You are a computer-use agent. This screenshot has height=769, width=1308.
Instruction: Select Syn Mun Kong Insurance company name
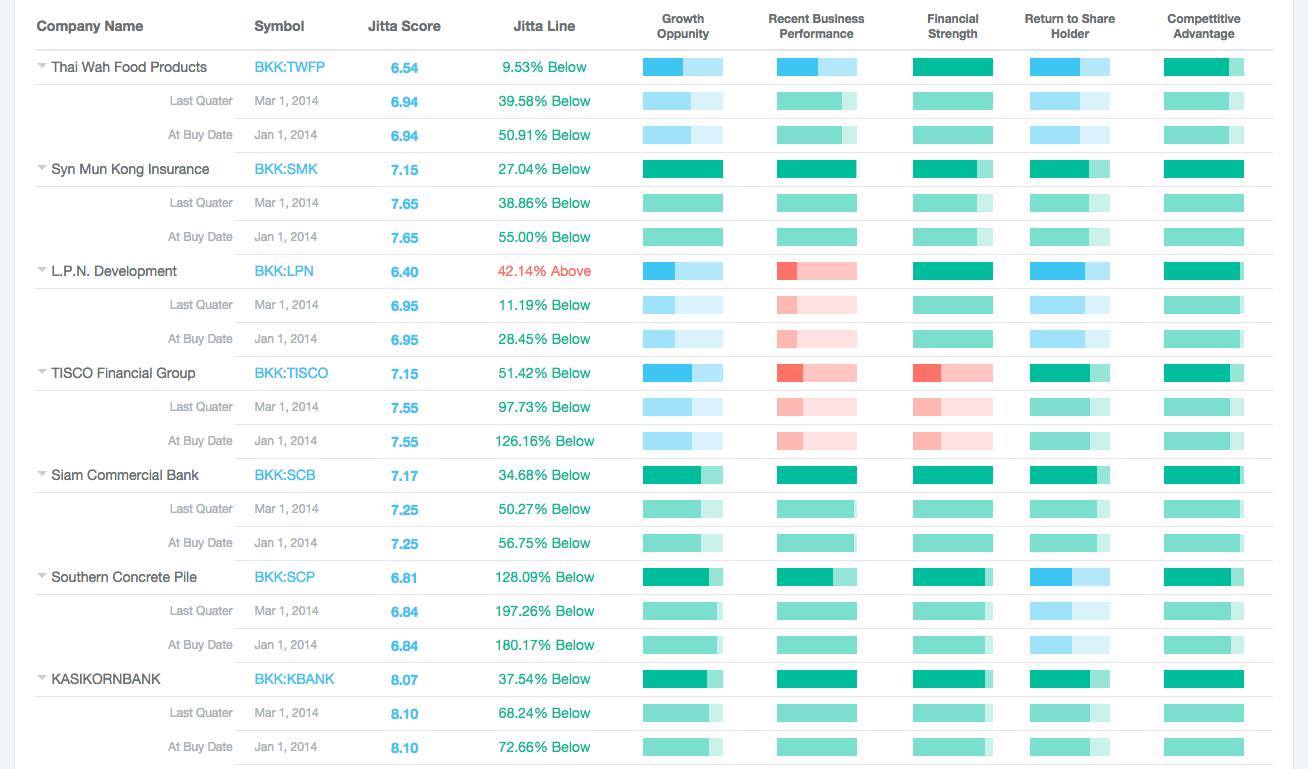(130, 169)
